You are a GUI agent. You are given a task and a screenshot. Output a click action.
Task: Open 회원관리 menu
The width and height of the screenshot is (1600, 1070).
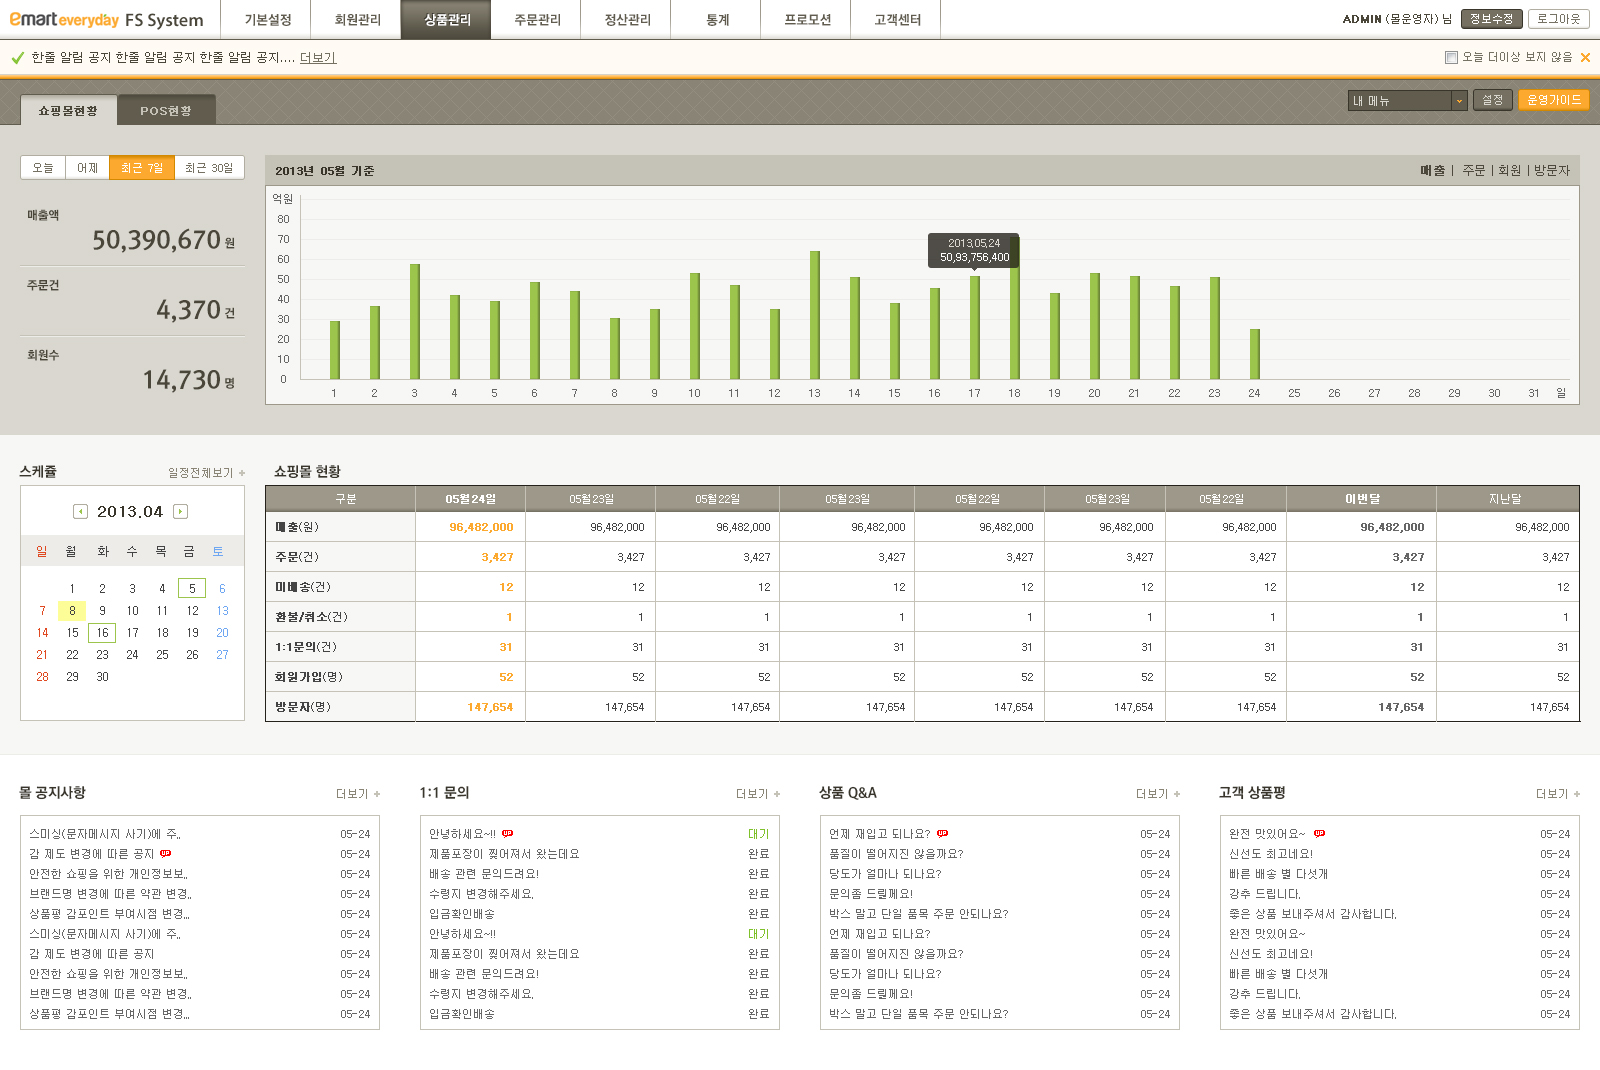357,20
